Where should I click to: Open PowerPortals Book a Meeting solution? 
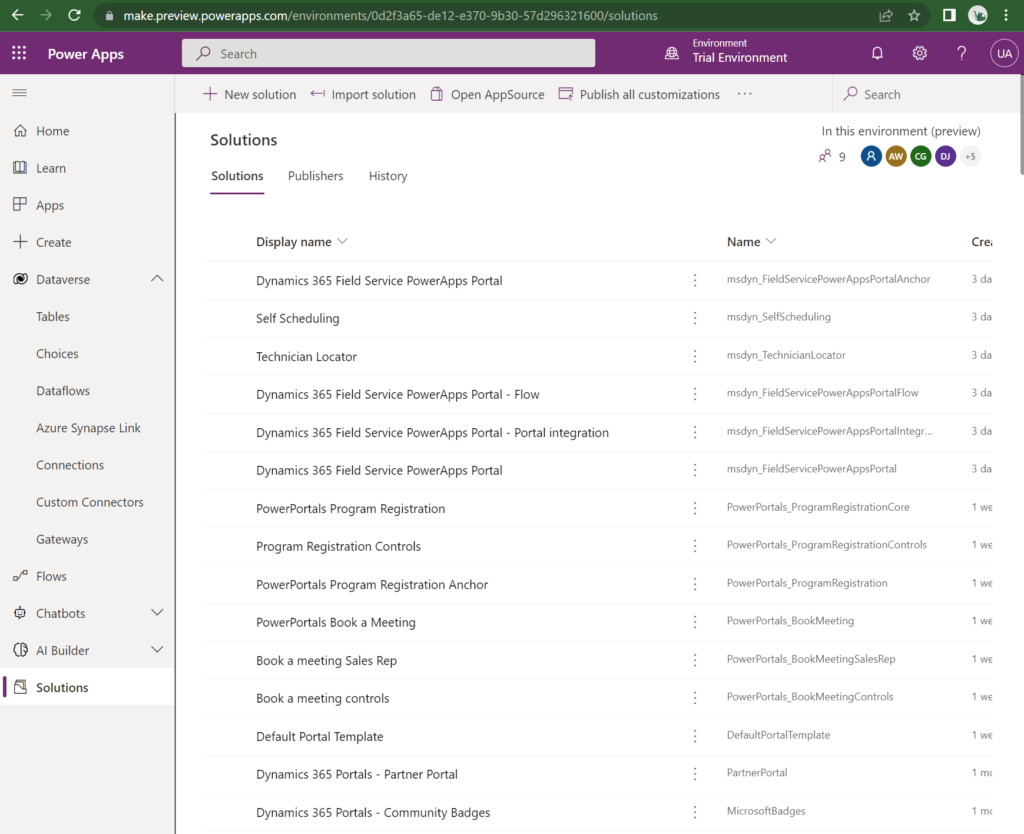pos(336,622)
